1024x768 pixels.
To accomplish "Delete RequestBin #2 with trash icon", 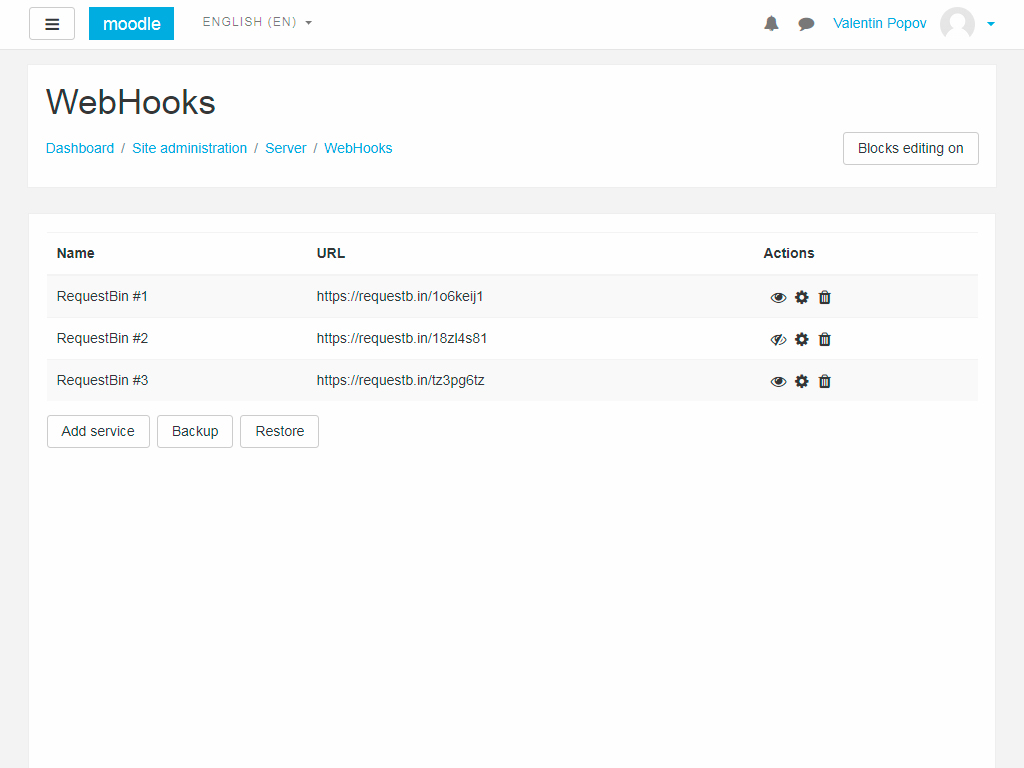I will coord(824,339).
